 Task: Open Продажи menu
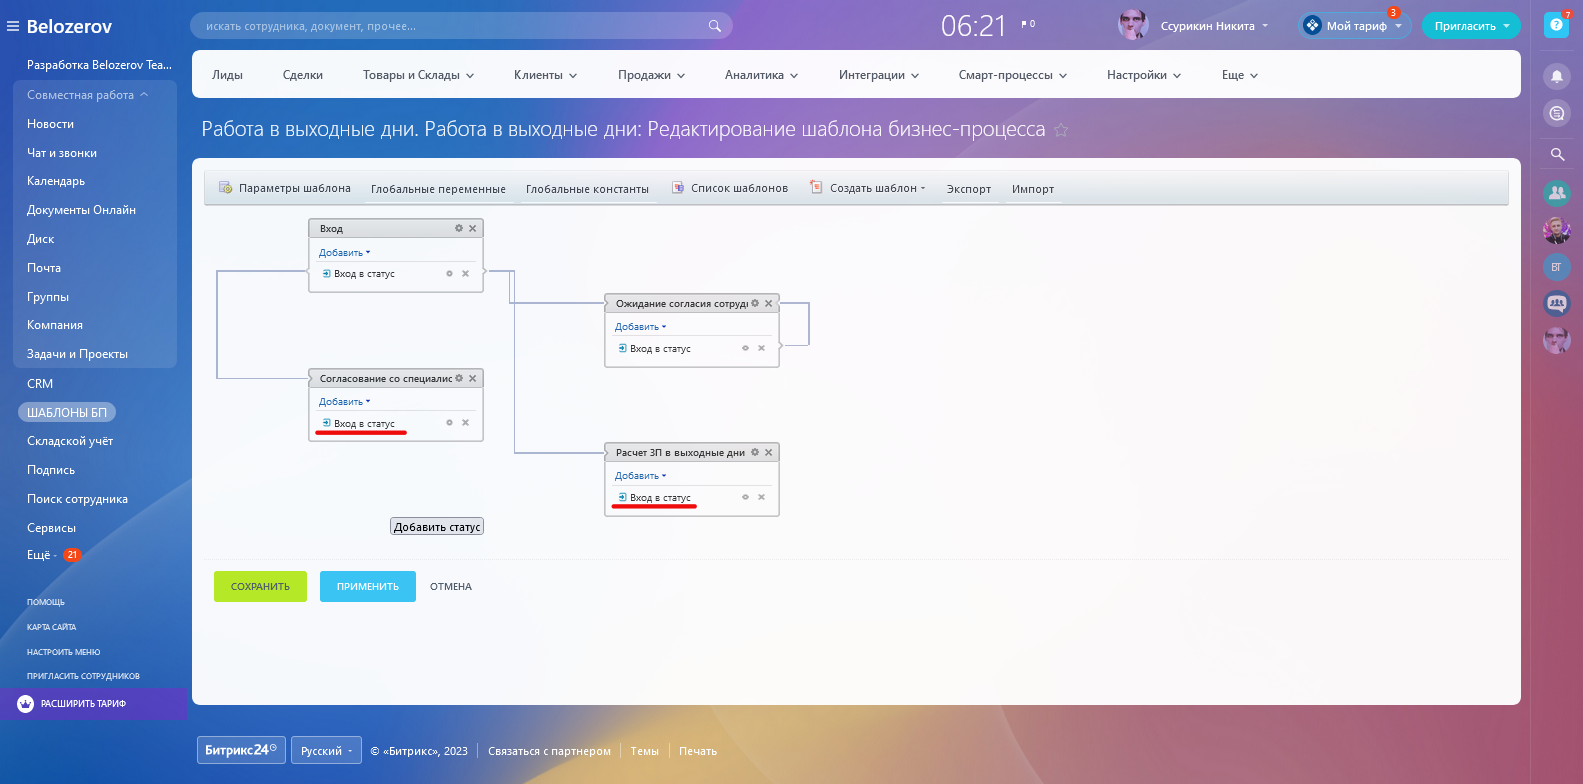pos(651,75)
